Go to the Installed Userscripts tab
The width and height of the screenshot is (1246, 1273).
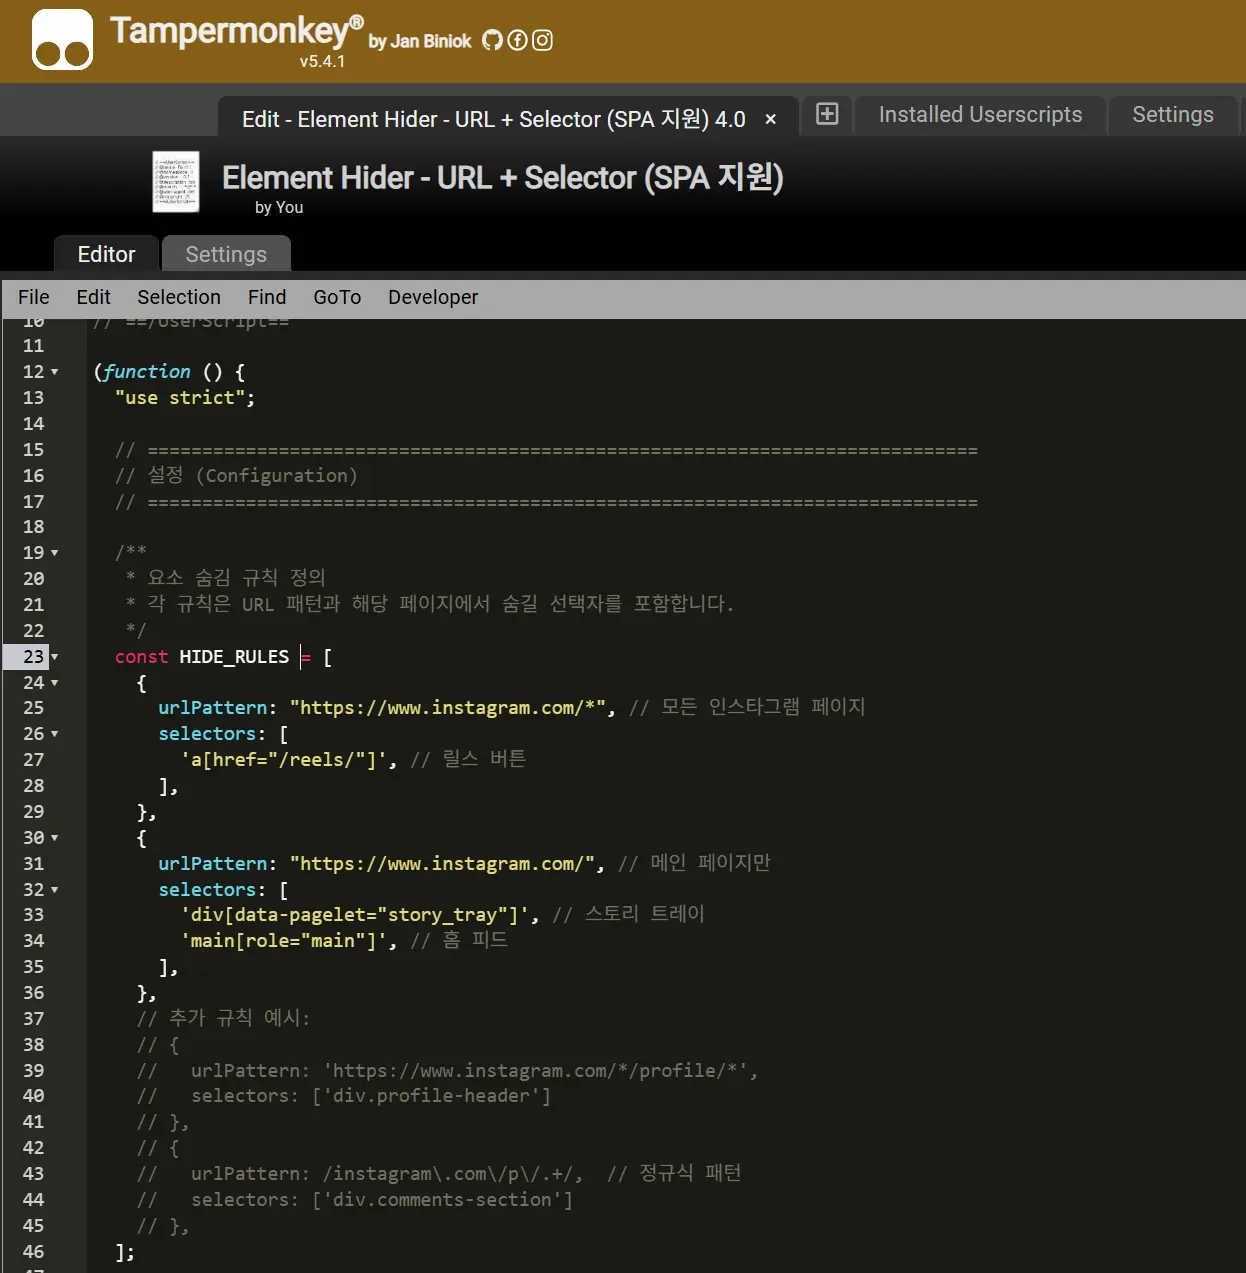980,115
